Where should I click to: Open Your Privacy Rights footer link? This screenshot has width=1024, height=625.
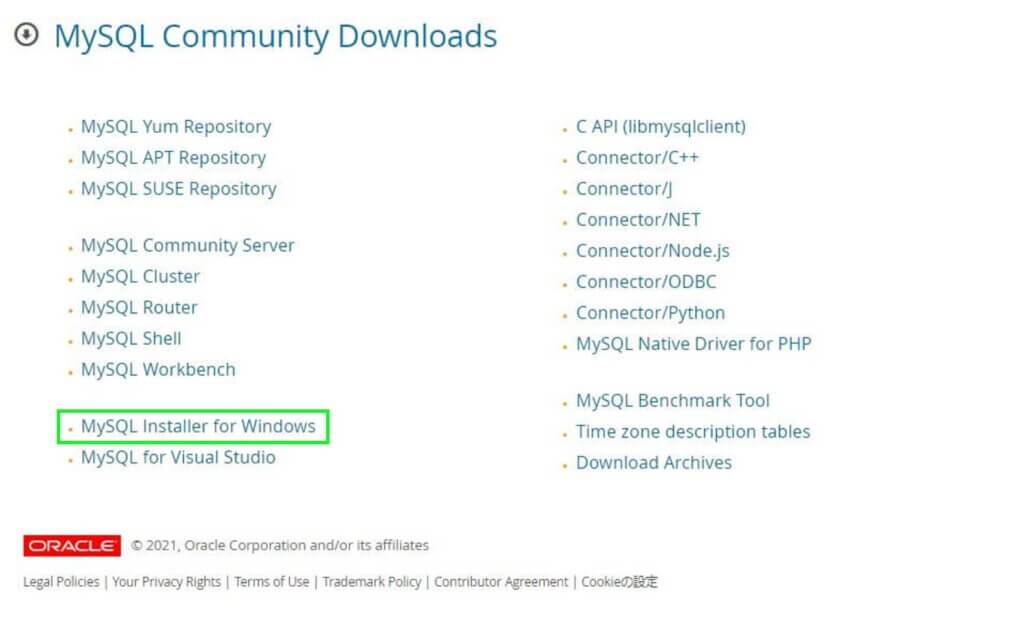pos(167,582)
